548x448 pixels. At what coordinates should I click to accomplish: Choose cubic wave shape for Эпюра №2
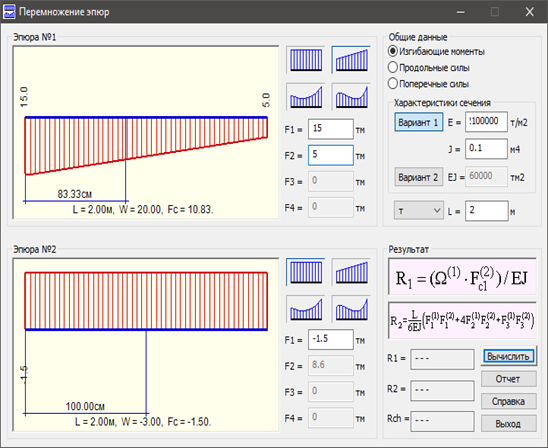coord(351,309)
